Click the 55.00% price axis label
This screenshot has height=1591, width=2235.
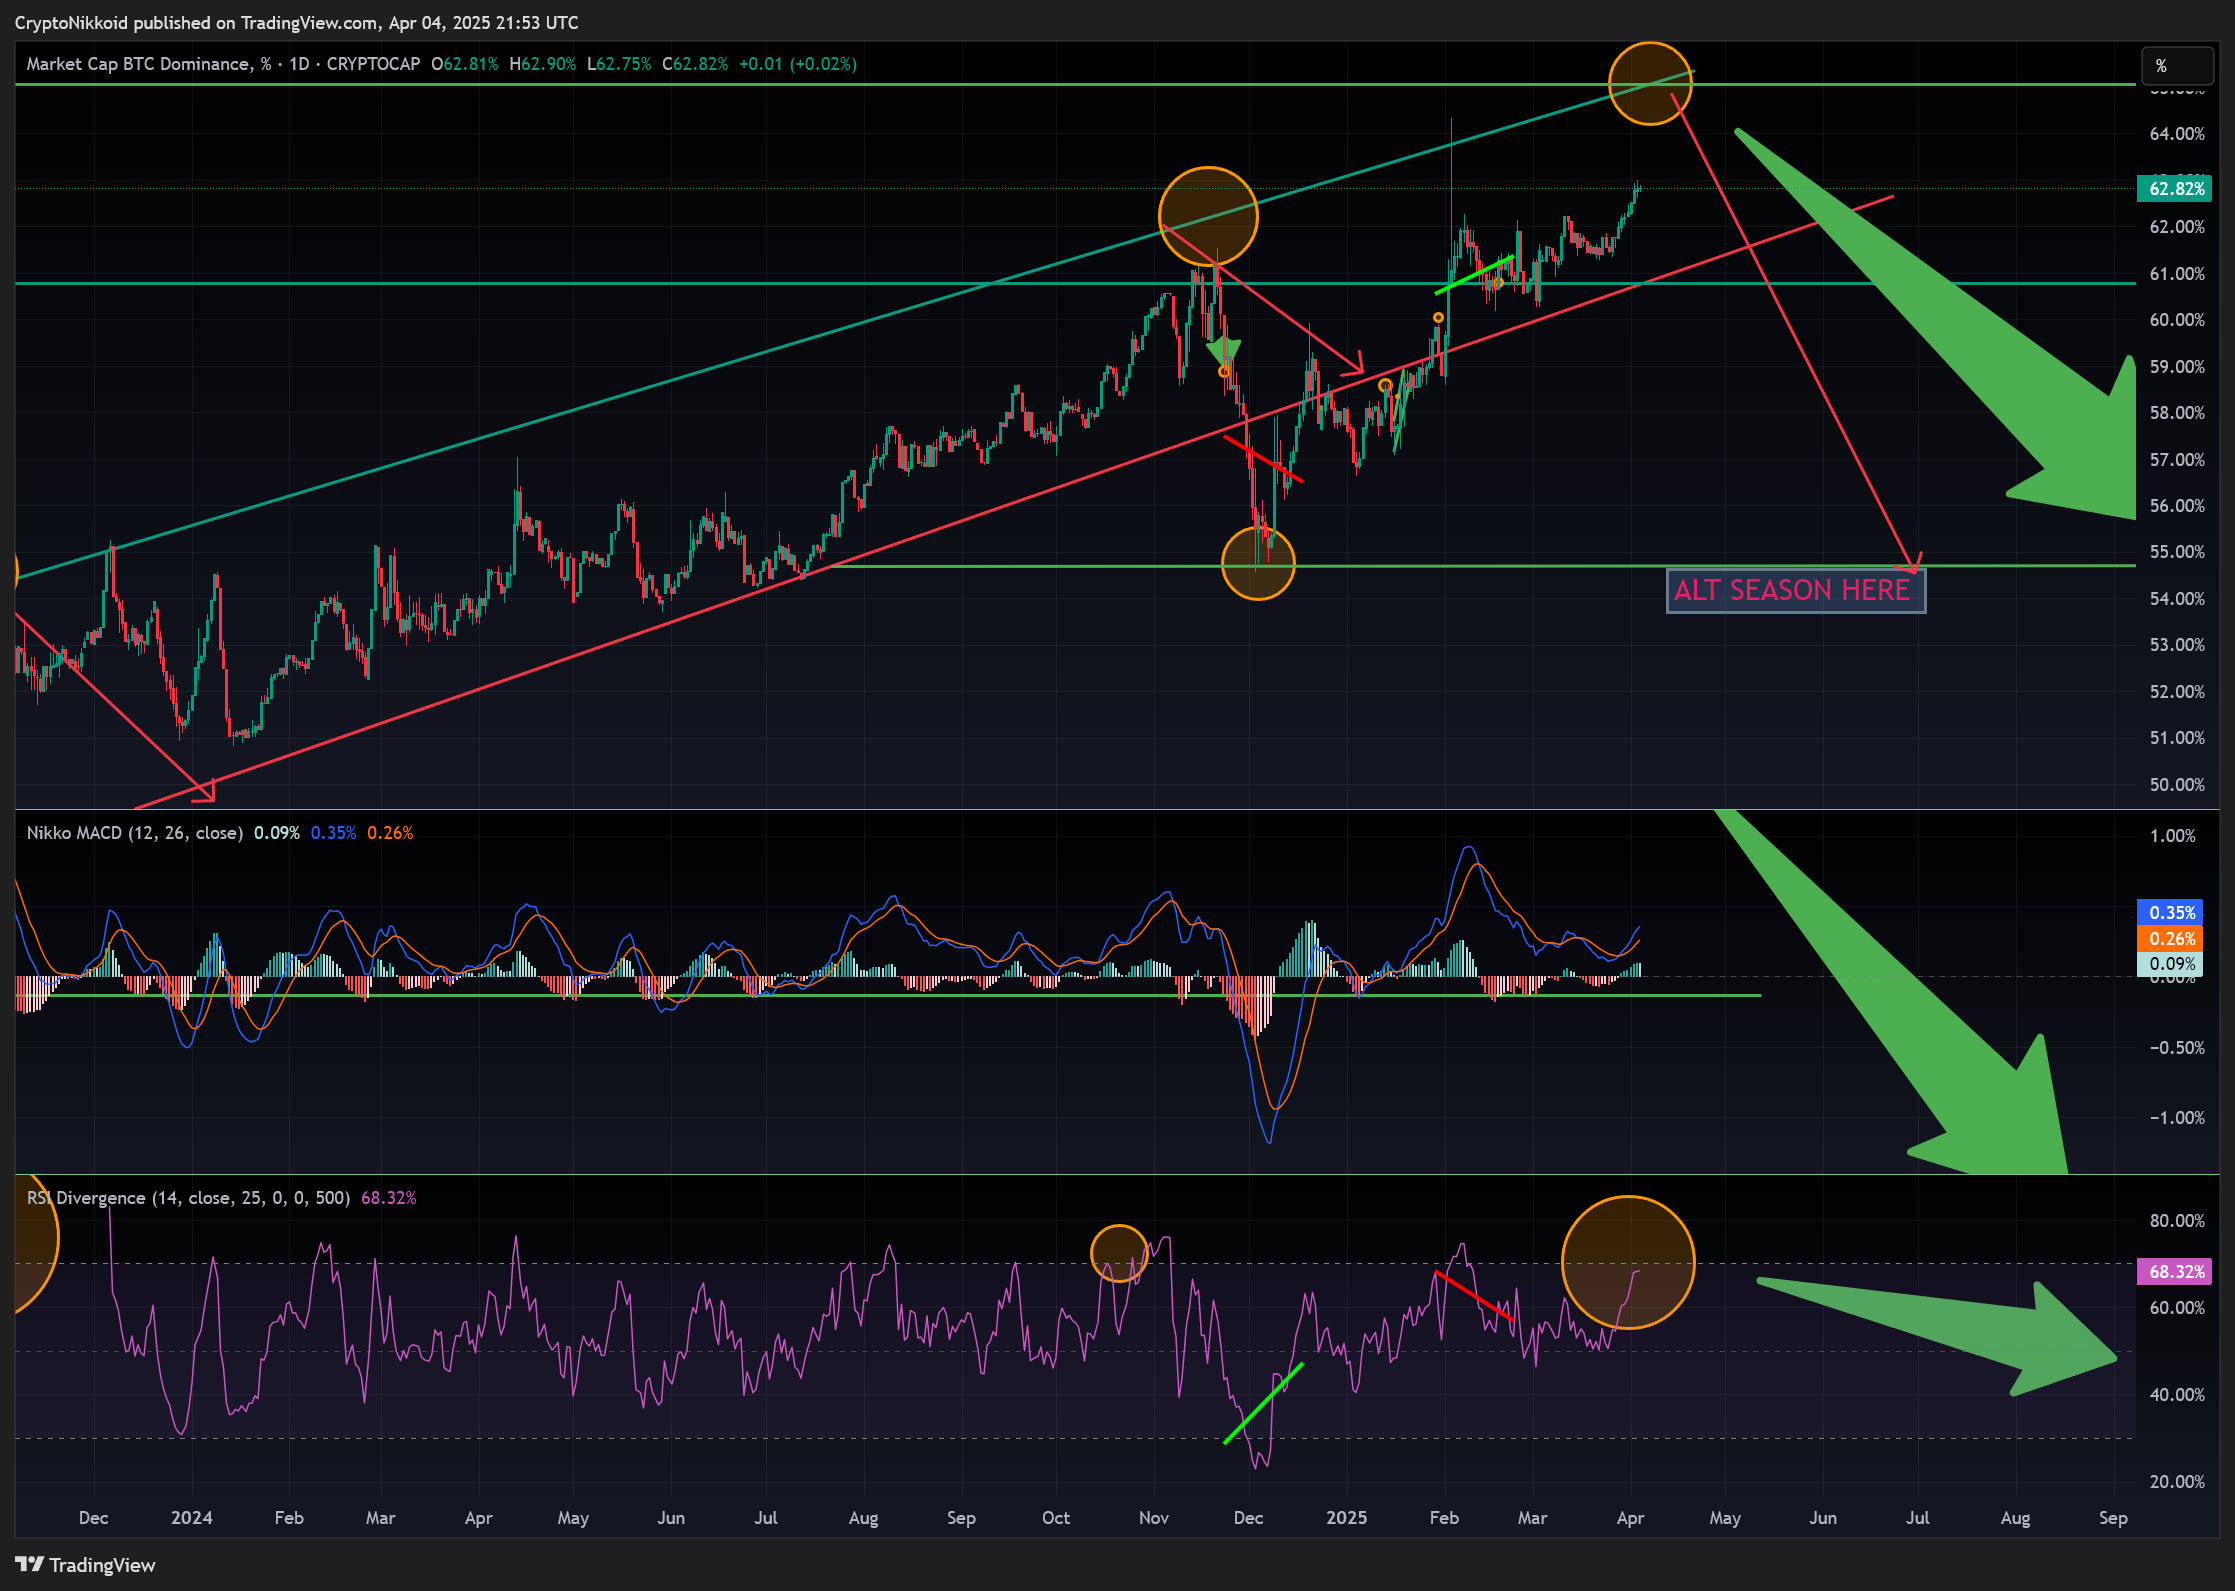(2177, 552)
